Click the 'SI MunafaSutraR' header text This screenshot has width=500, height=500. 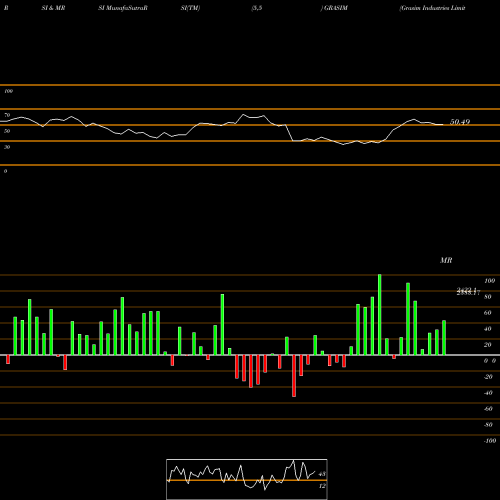tap(123, 8)
